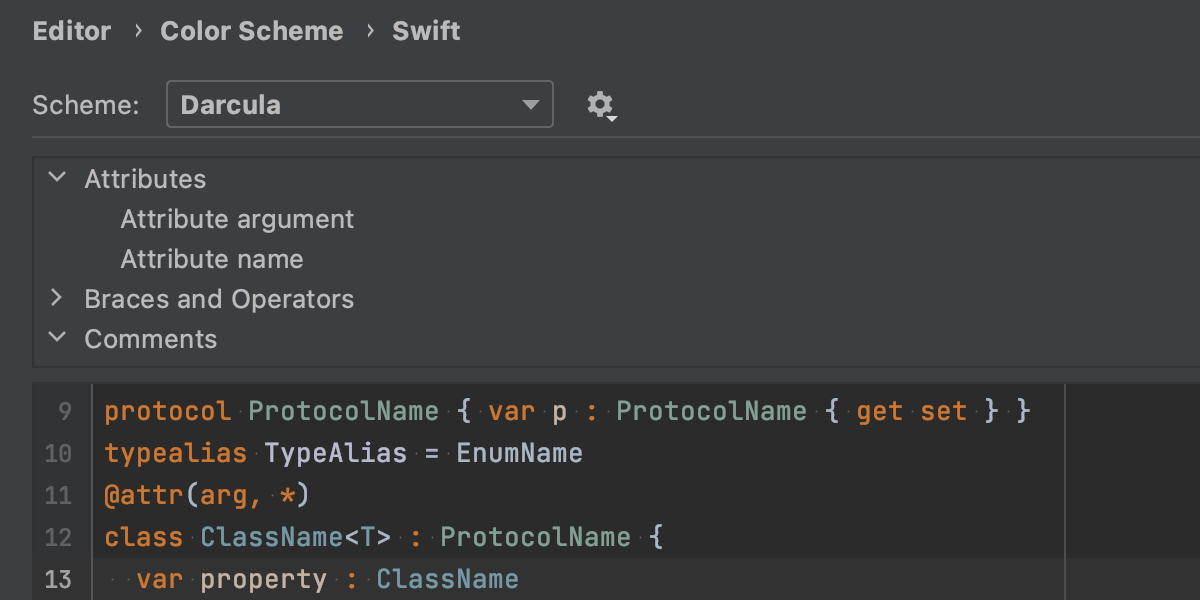
Task: Select the Braces and Operators category
Action: pyautogui.click(x=219, y=299)
